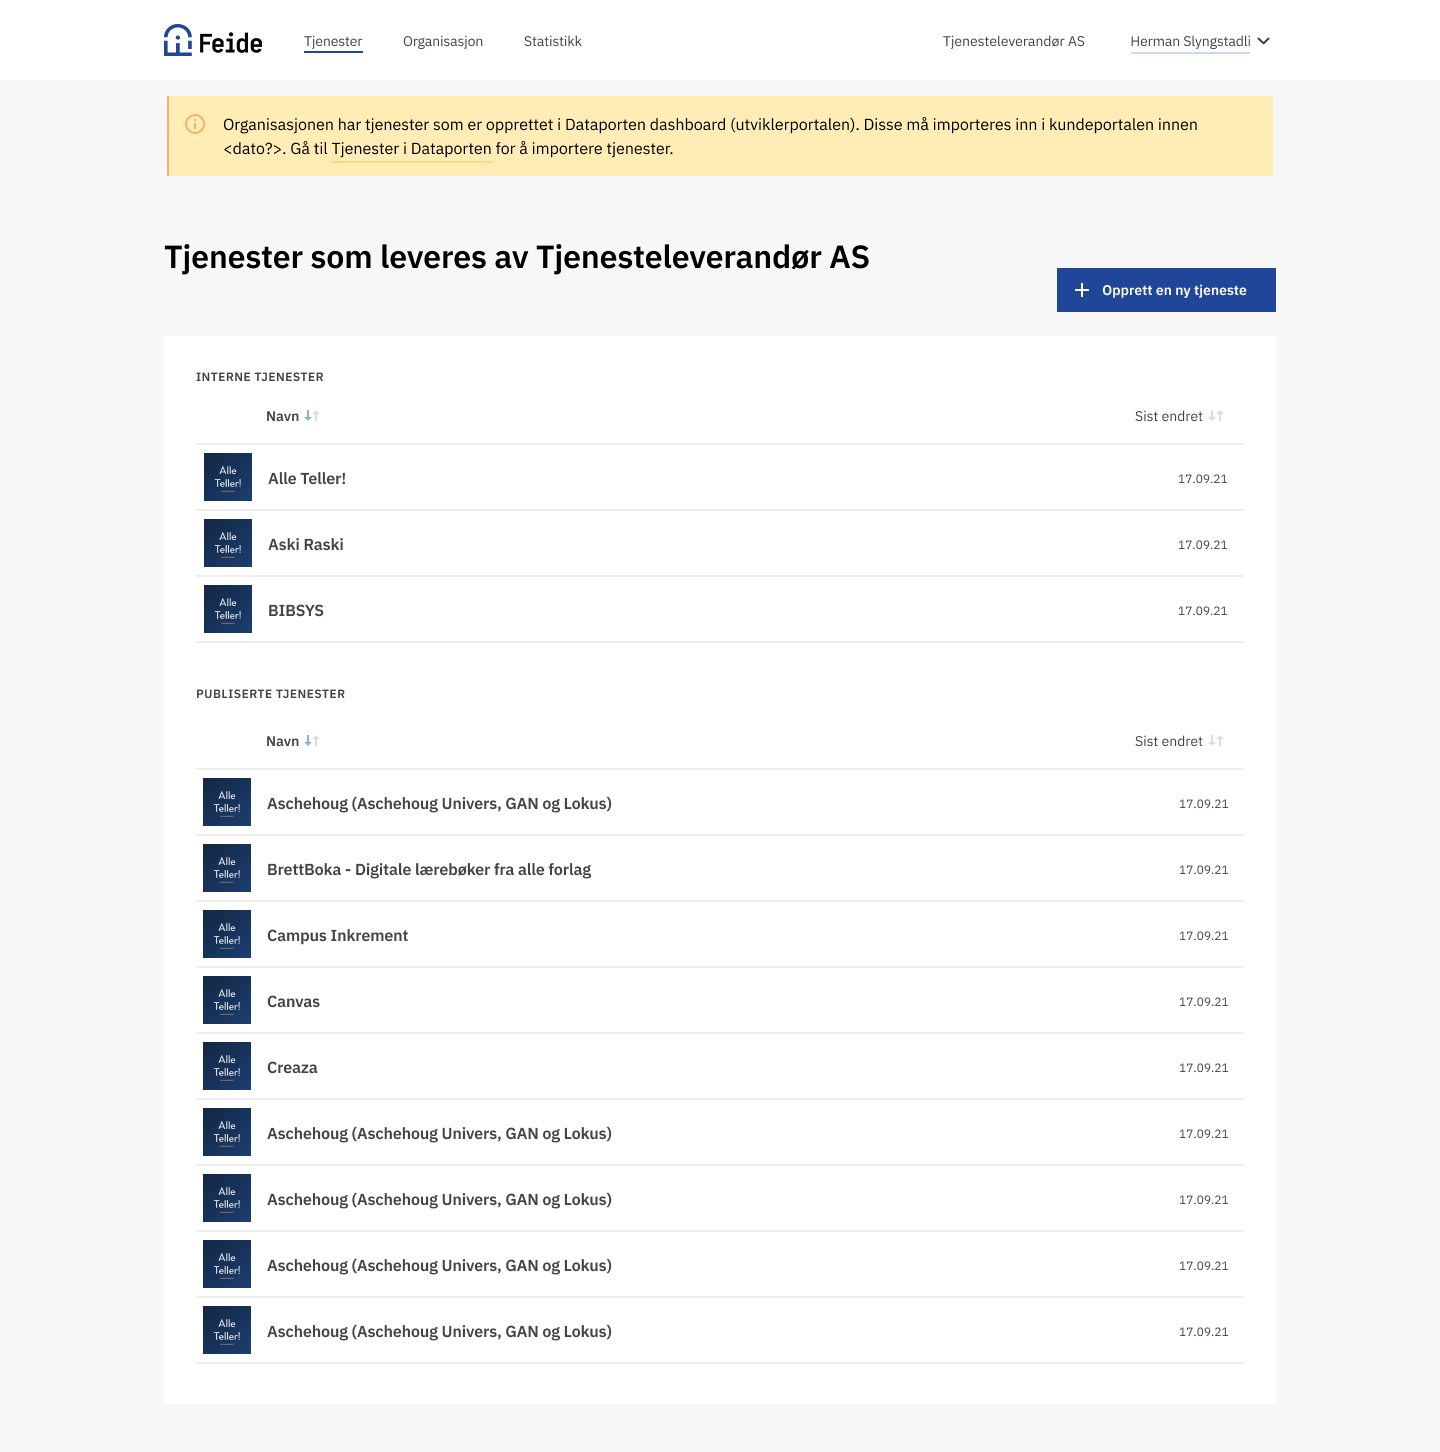1440x1452 pixels.
Task: Open the Creaza service
Action: 292,1068
